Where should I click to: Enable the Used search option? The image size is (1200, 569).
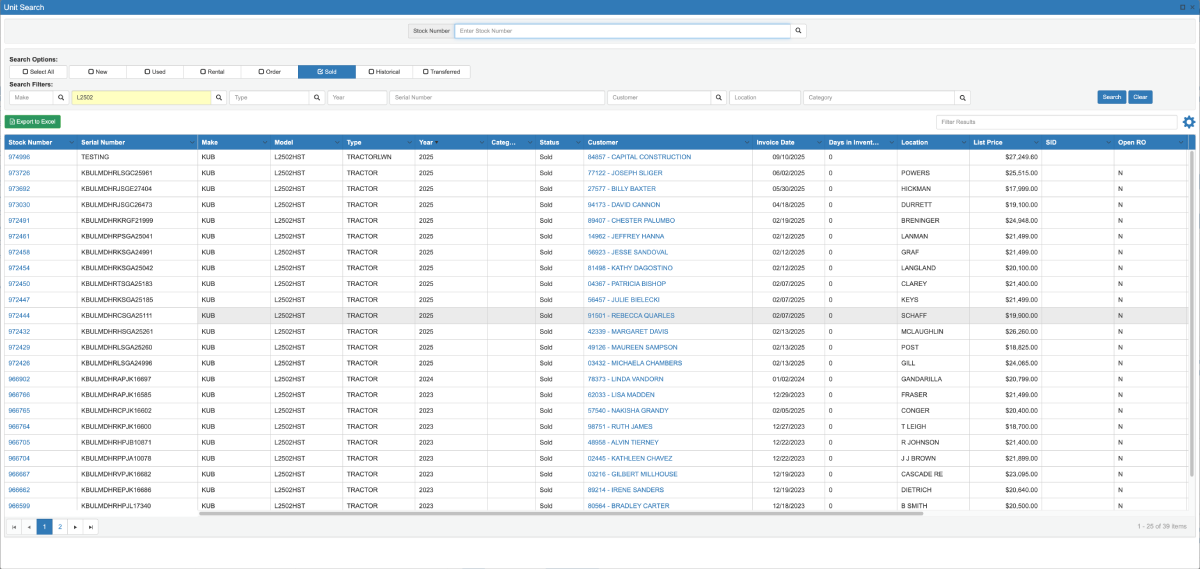coord(155,72)
